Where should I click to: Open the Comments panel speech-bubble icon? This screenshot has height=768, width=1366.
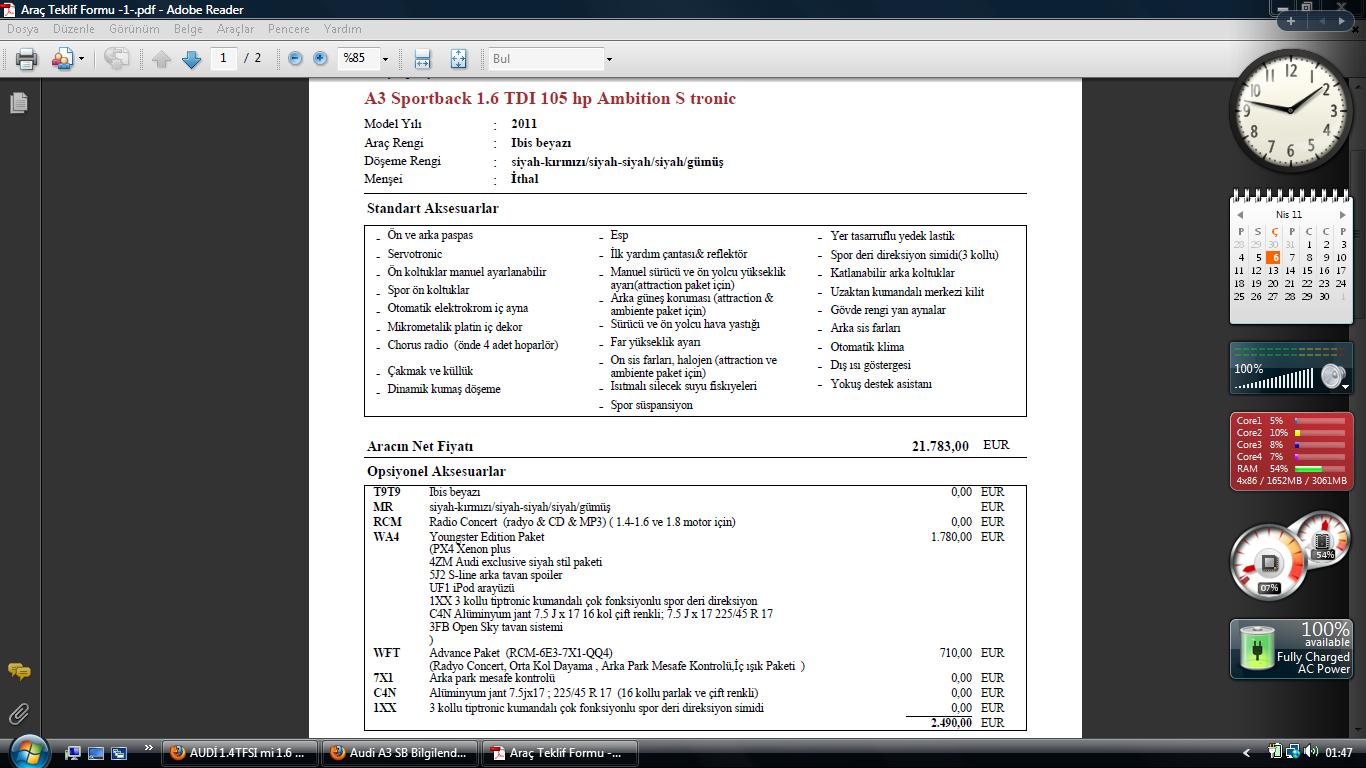[x=18, y=672]
